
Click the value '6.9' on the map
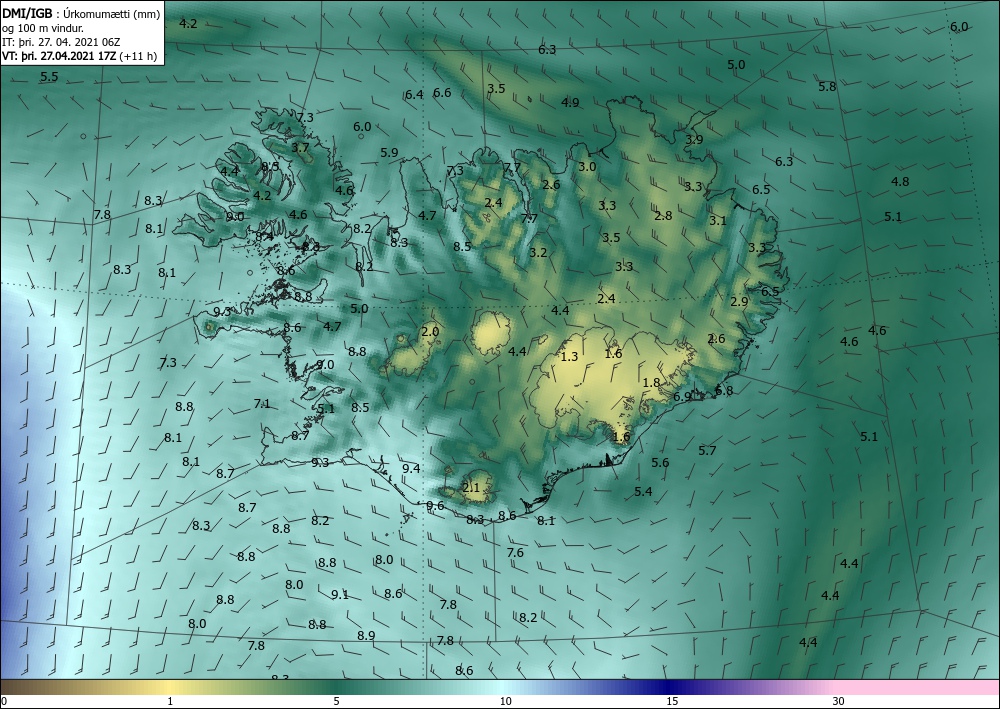[x=682, y=396]
